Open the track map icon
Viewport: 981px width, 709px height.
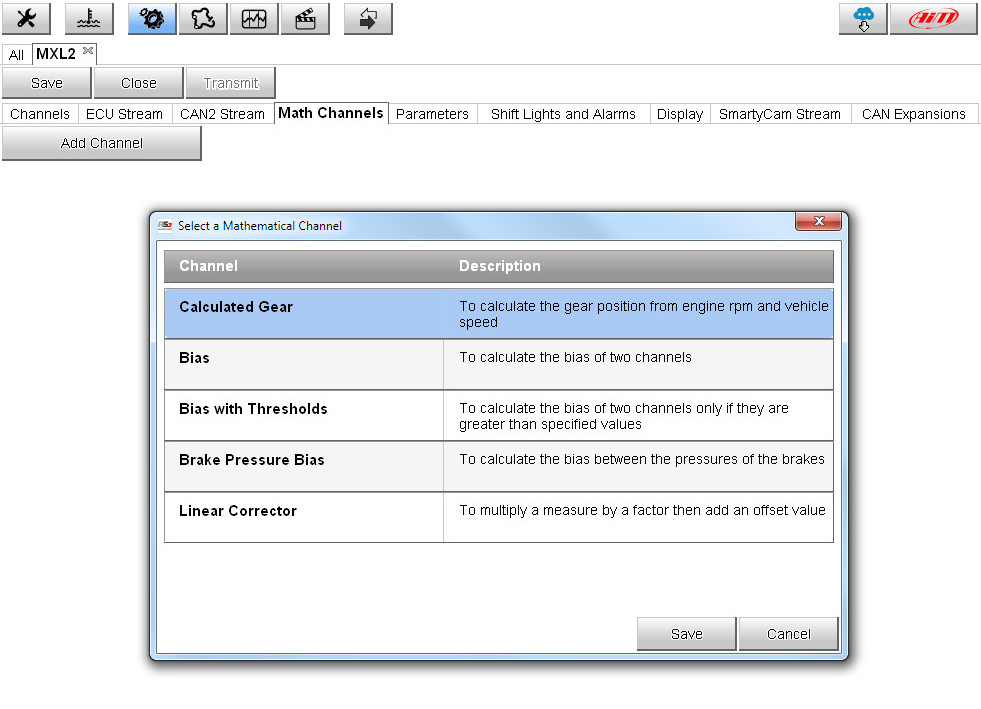(x=203, y=19)
